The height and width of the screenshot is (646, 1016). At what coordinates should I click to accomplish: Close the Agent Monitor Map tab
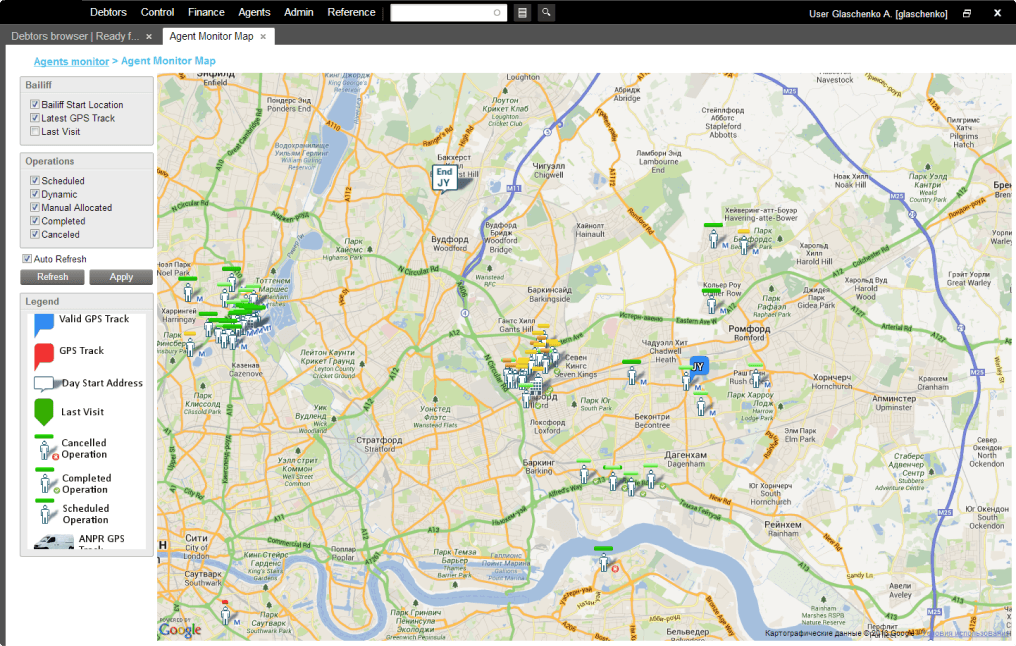[x=263, y=37]
